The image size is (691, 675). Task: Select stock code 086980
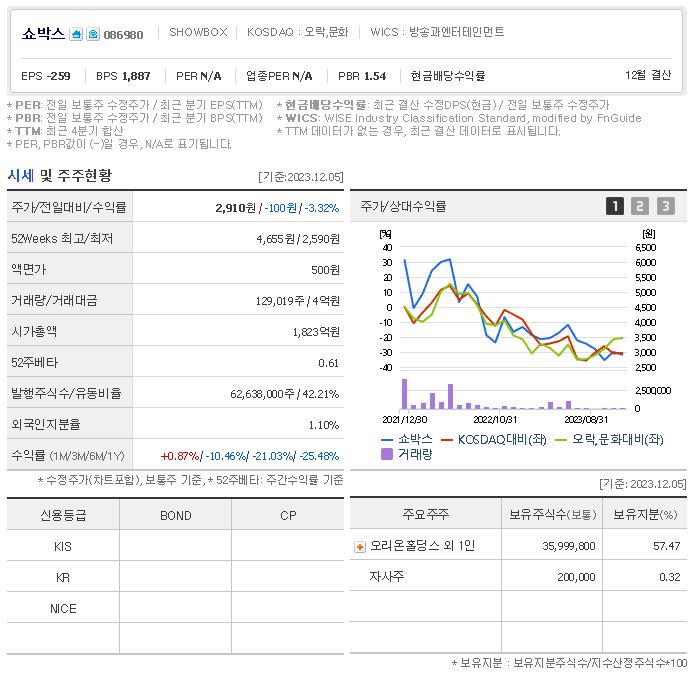(x=123, y=35)
